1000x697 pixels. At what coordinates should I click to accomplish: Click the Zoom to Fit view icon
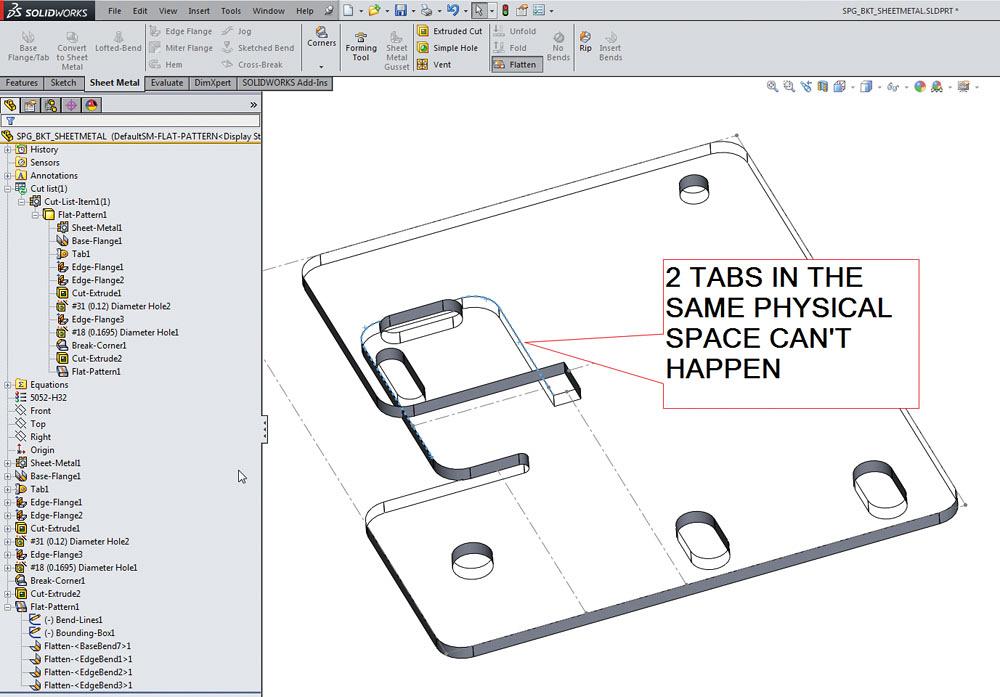773,87
